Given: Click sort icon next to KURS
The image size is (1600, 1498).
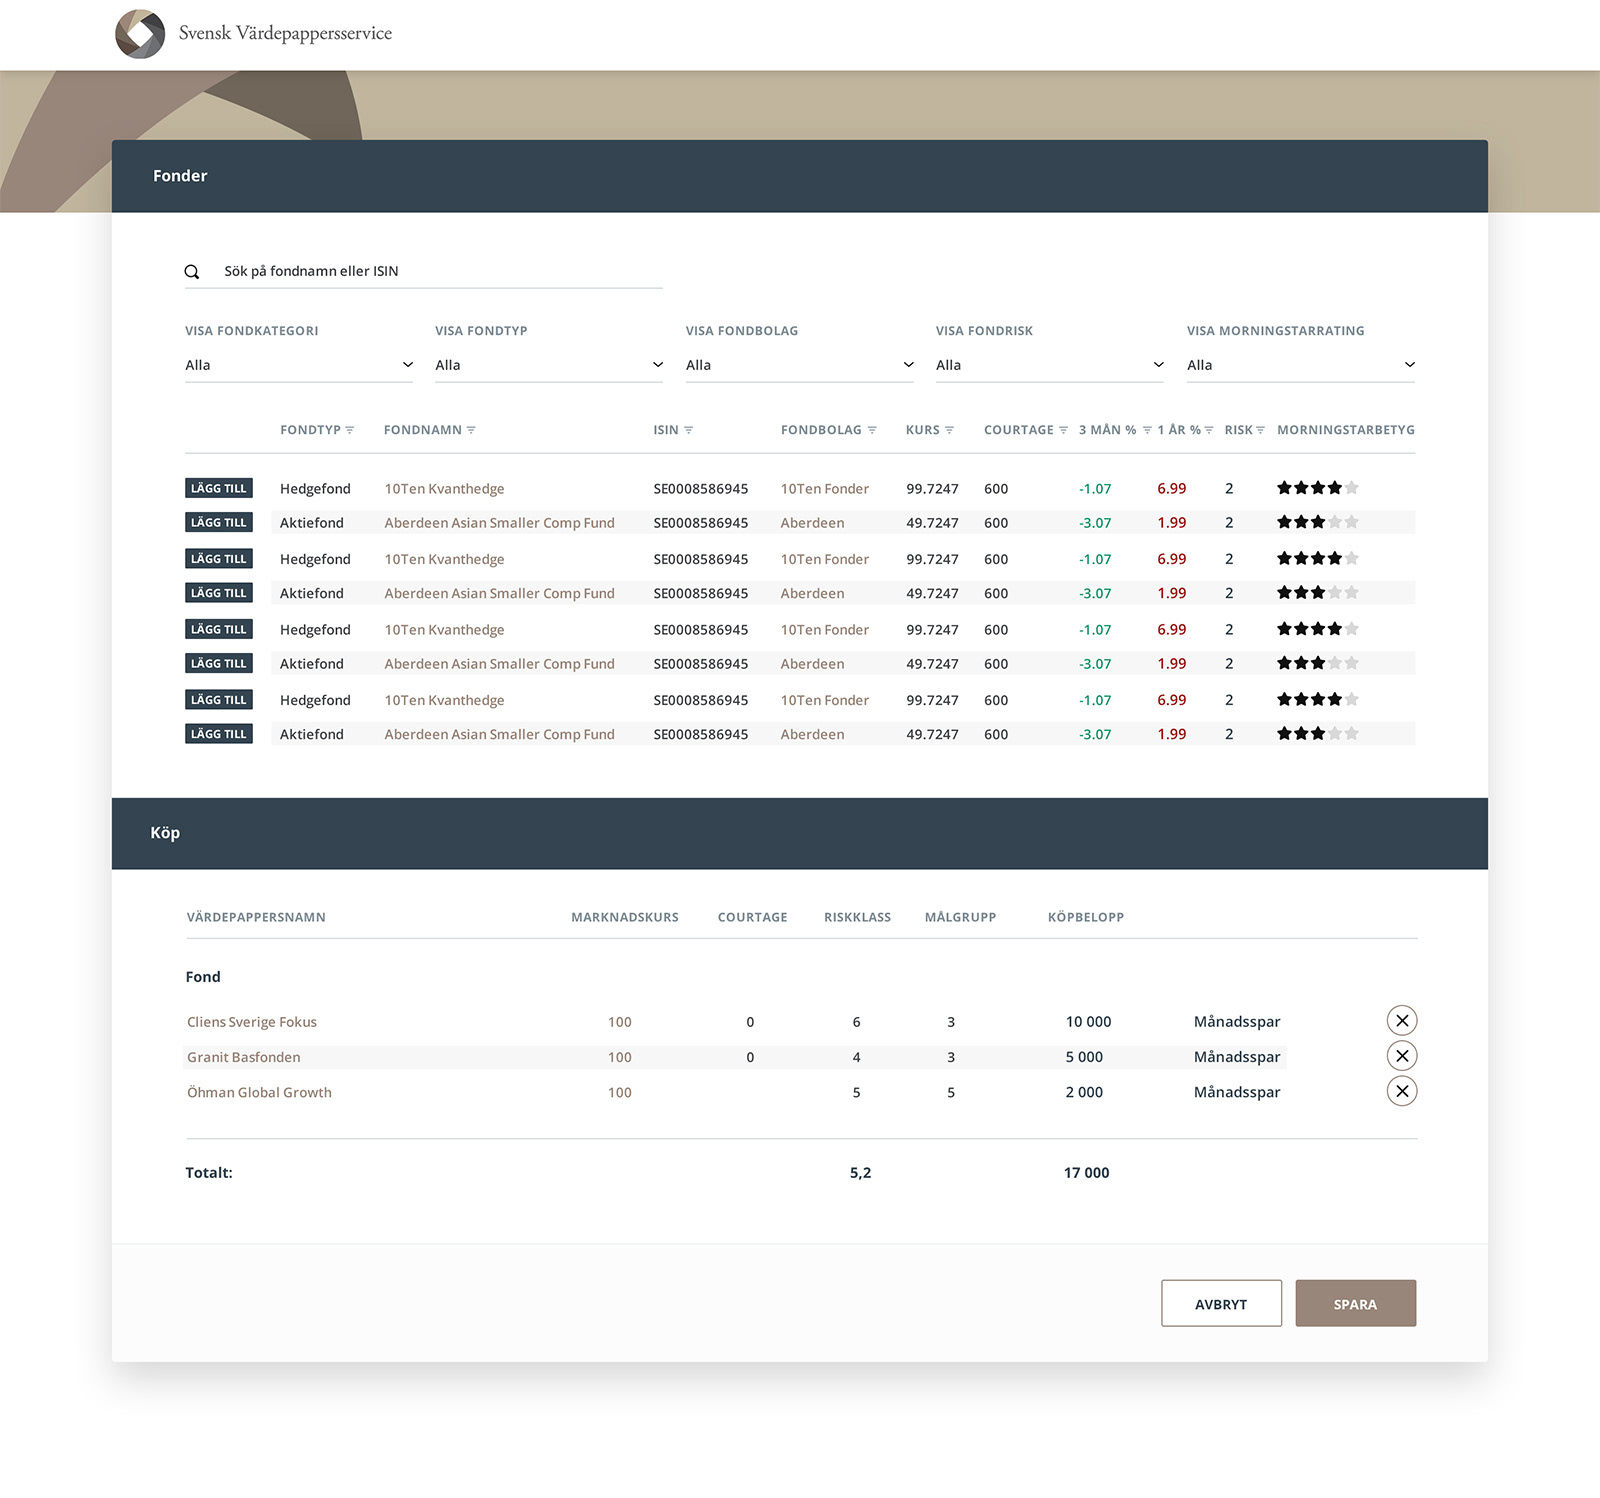Looking at the screenshot, I should 949,430.
